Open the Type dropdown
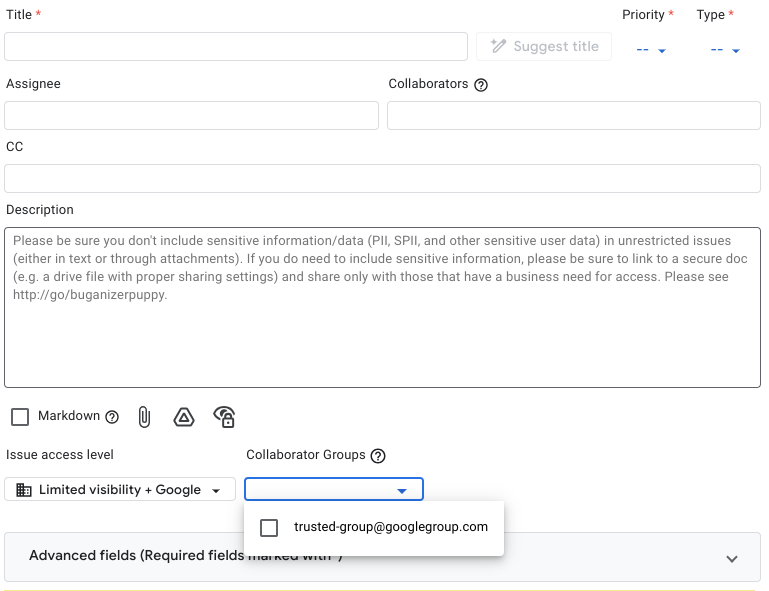 coord(725,50)
